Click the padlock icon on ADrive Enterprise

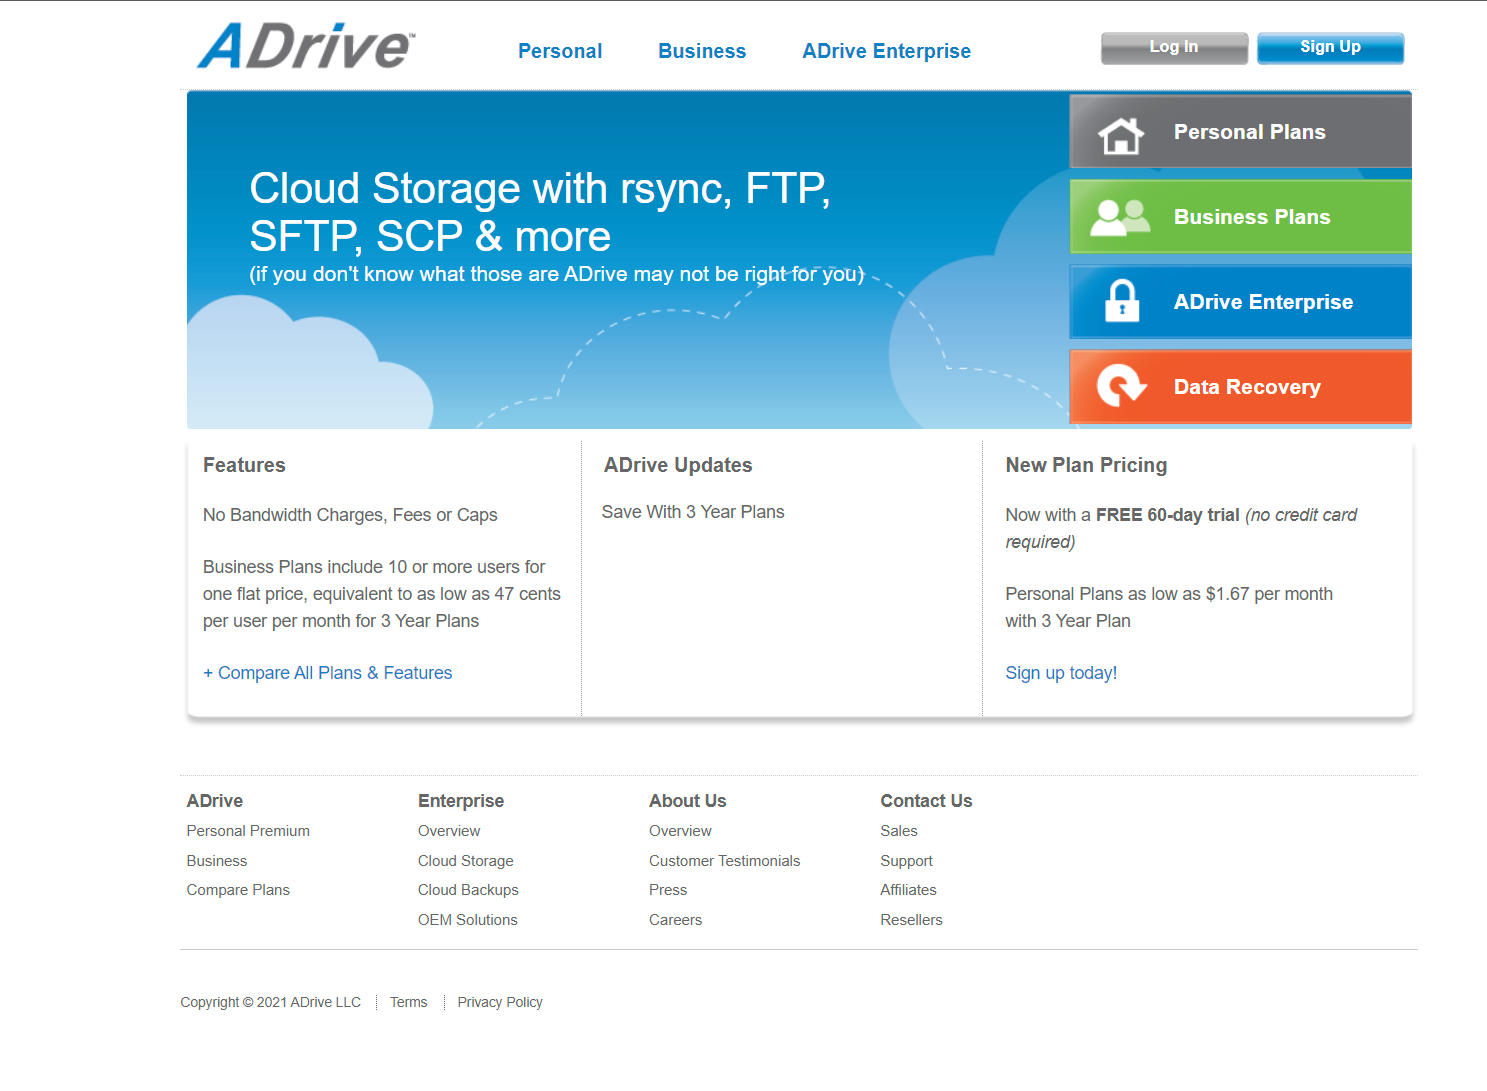tap(1121, 301)
